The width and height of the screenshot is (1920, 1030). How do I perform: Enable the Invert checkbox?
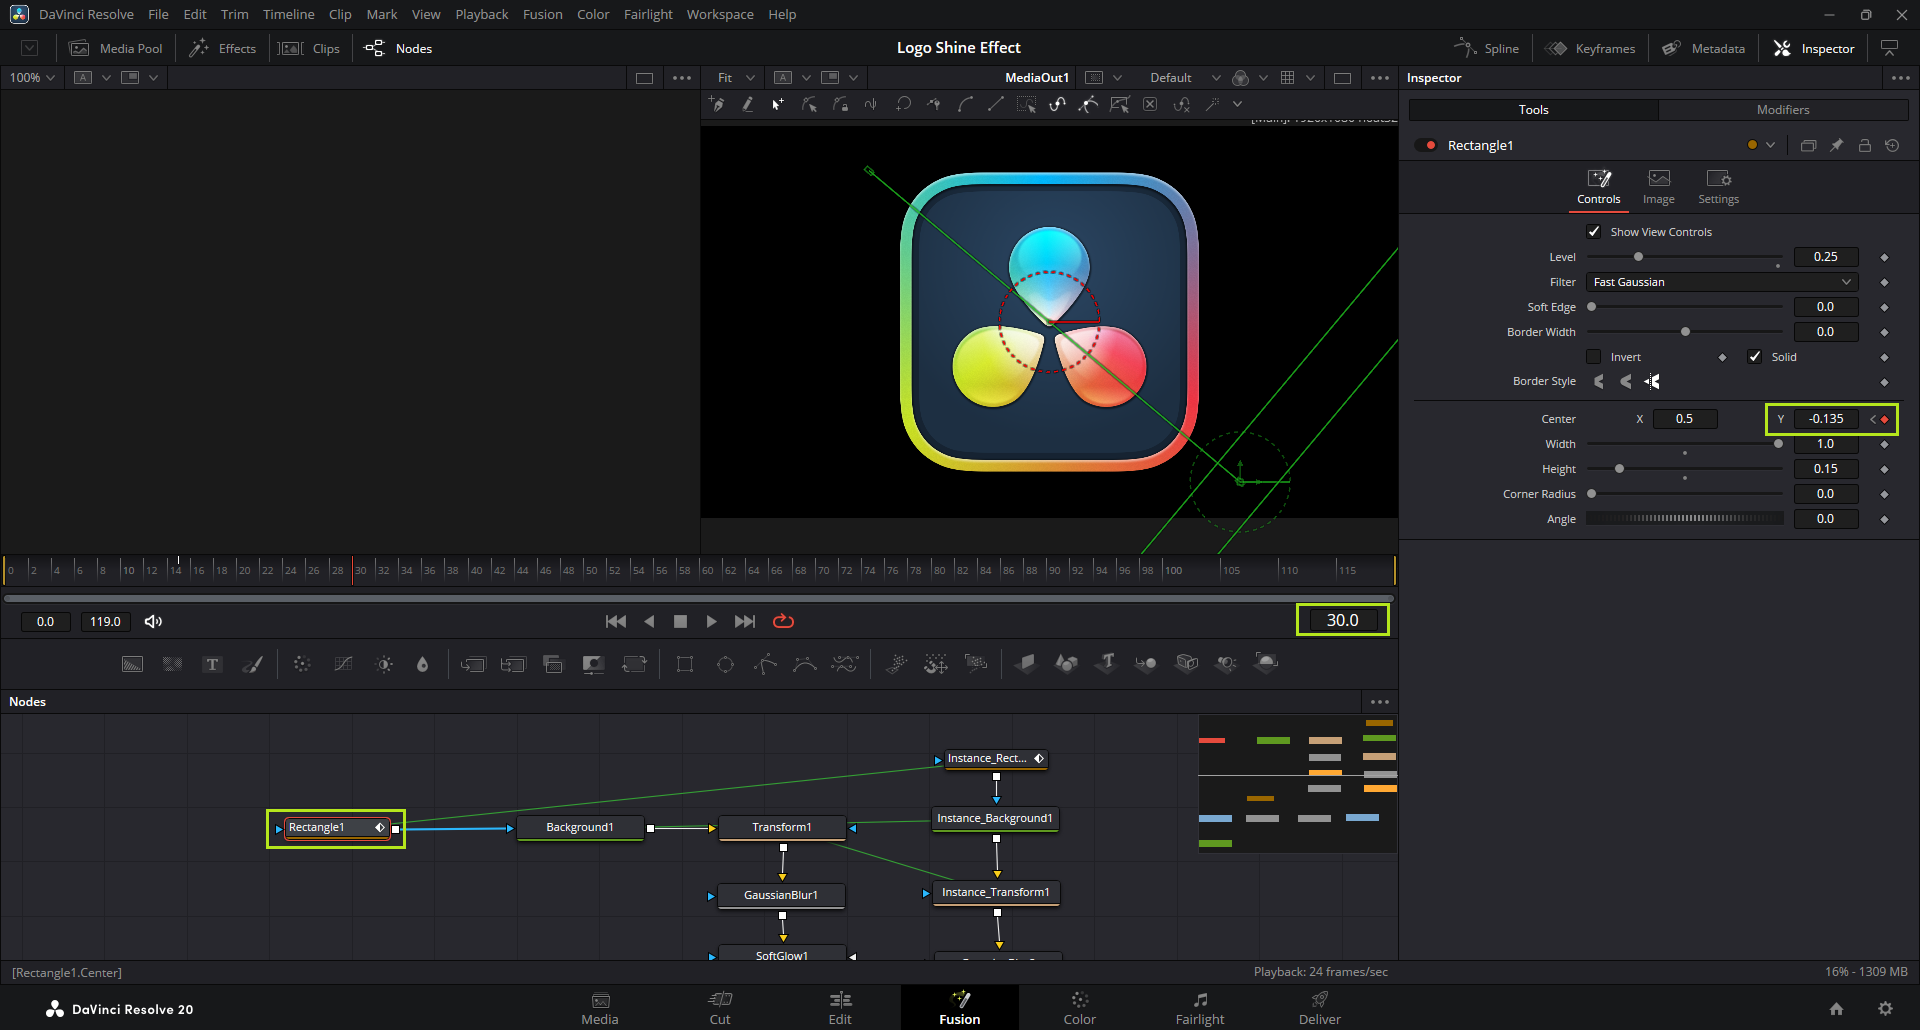click(x=1594, y=357)
